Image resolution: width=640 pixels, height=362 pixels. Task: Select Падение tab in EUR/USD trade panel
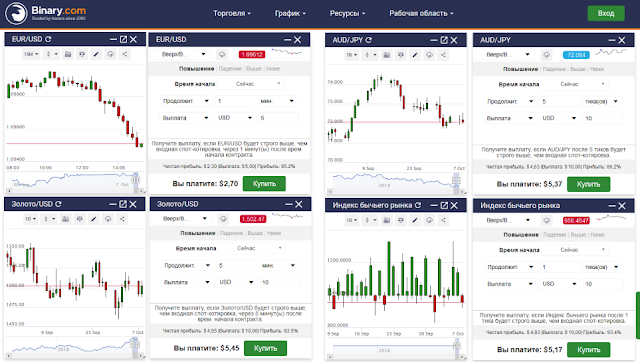(230, 69)
